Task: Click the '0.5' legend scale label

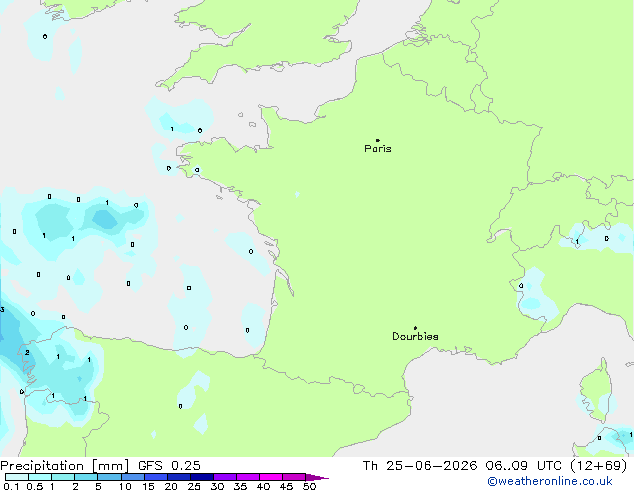Action: [34, 486]
